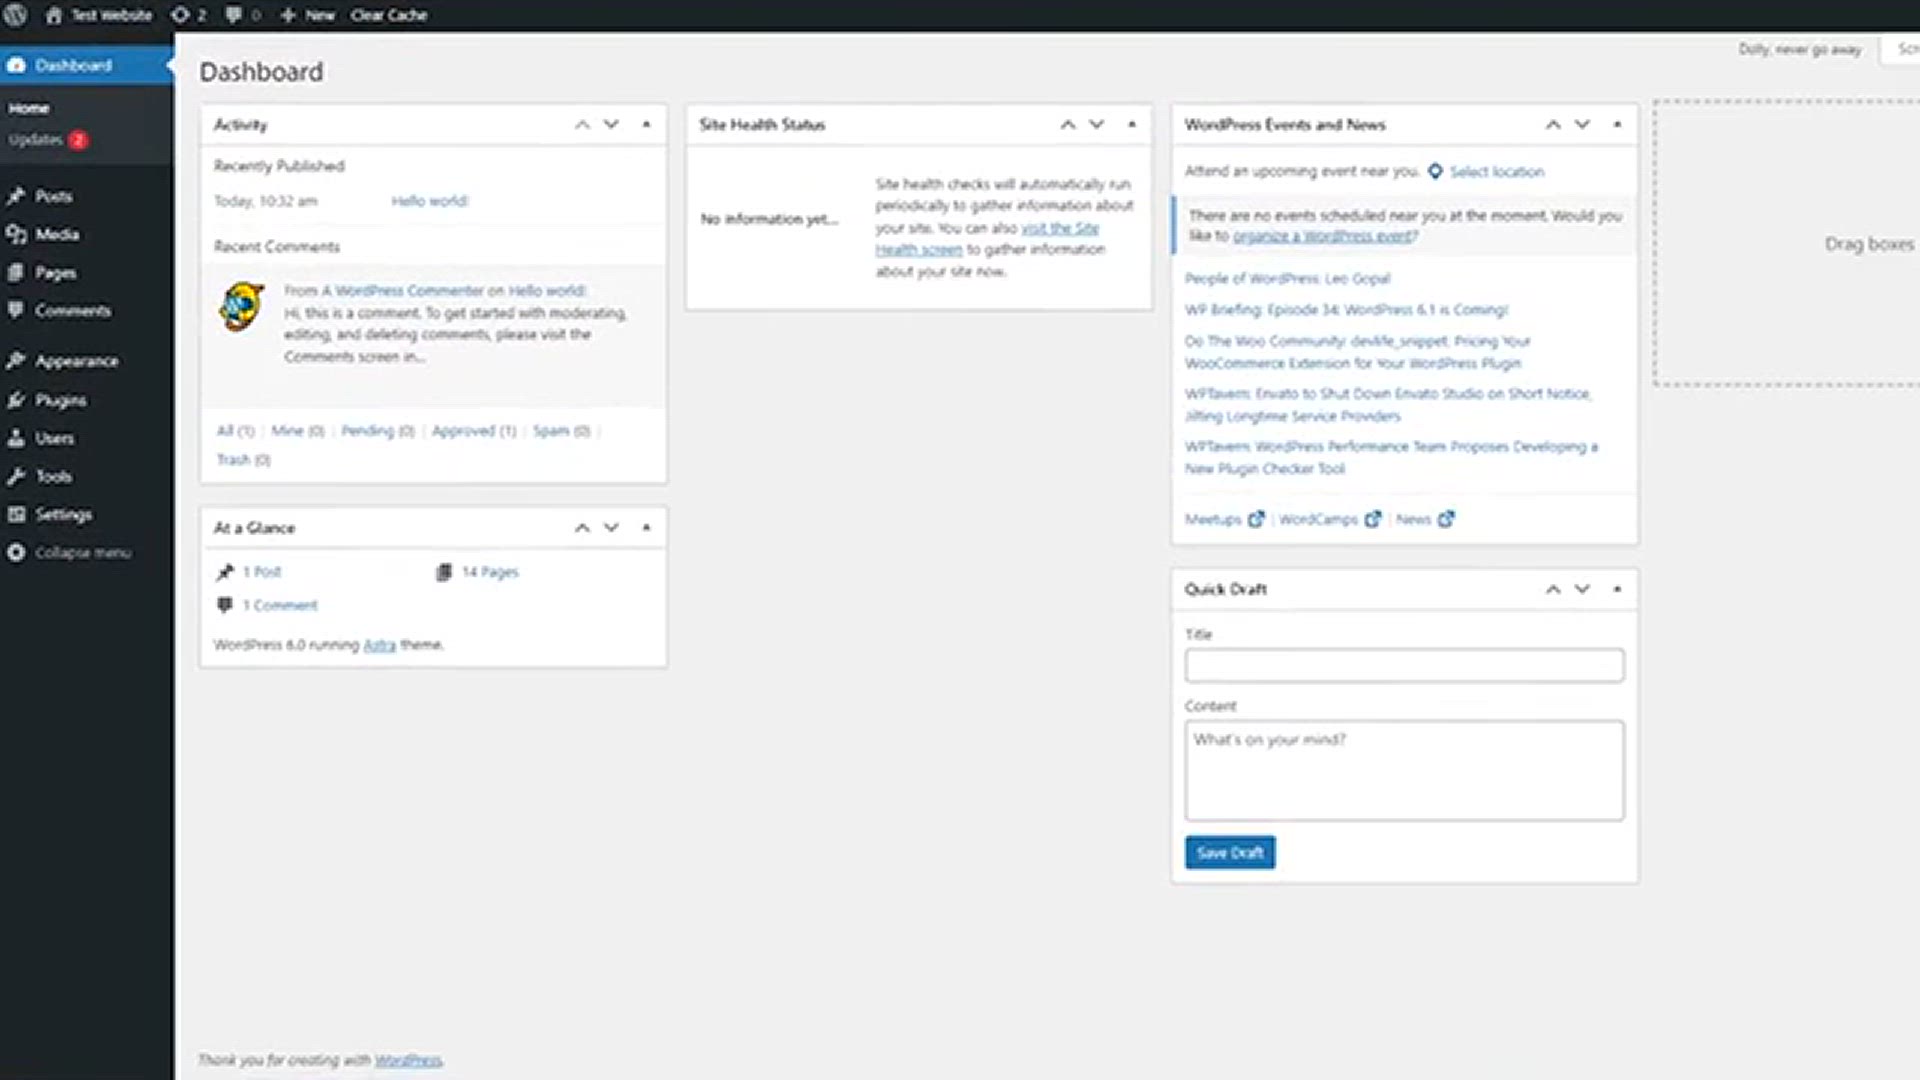Move Activity widget up

(582, 125)
